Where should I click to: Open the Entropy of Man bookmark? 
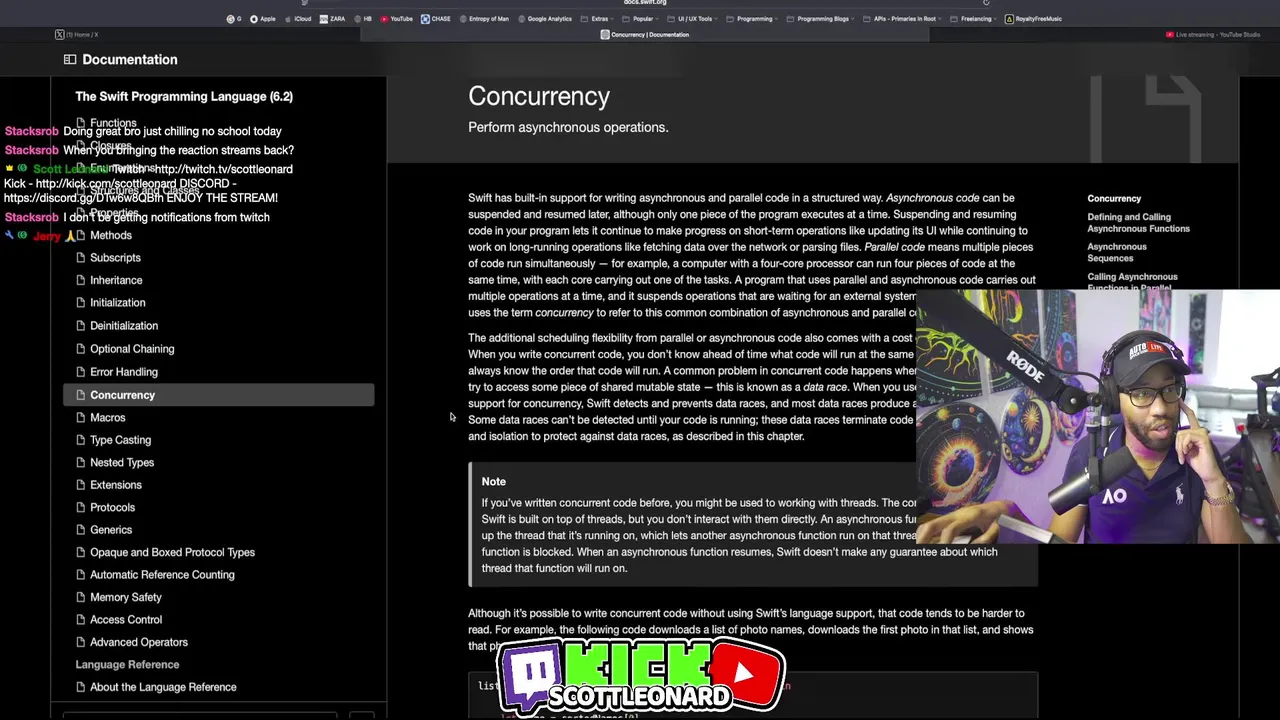[x=484, y=18]
